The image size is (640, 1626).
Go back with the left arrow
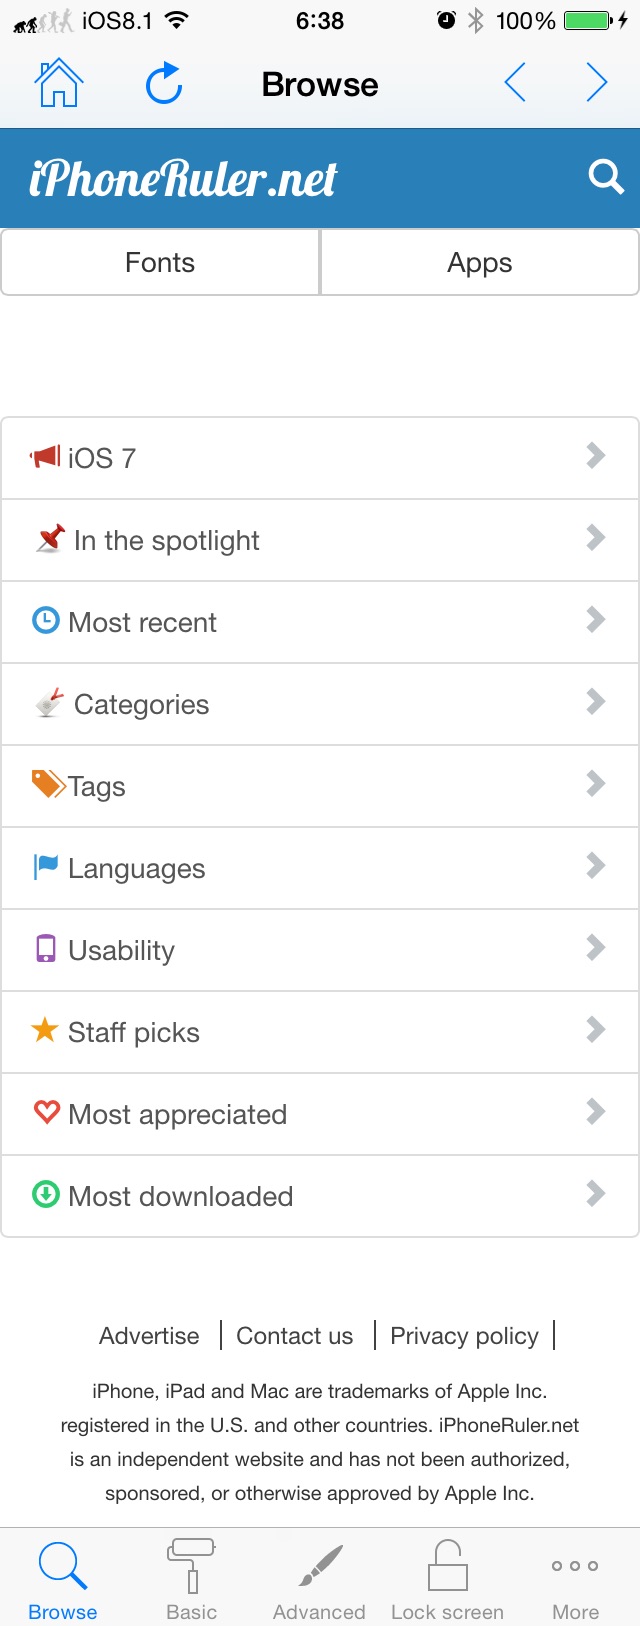[x=516, y=83]
